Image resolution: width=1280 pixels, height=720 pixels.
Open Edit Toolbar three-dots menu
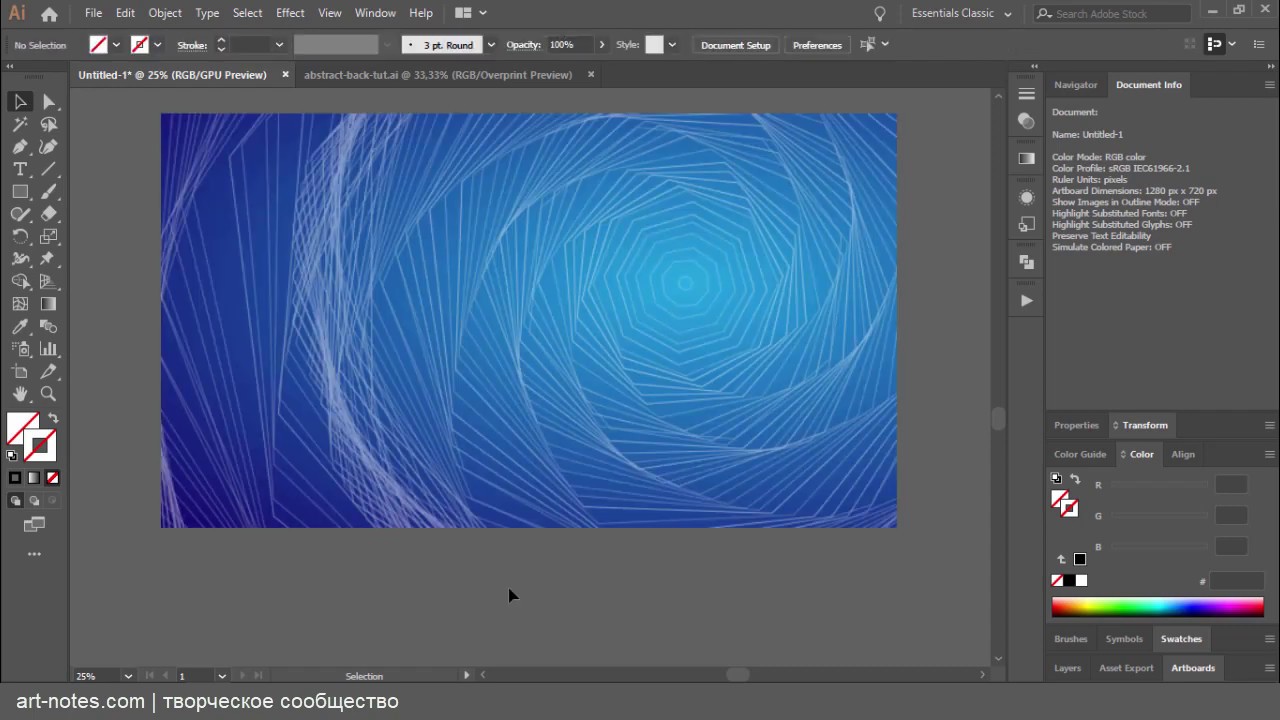pyautogui.click(x=34, y=554)
